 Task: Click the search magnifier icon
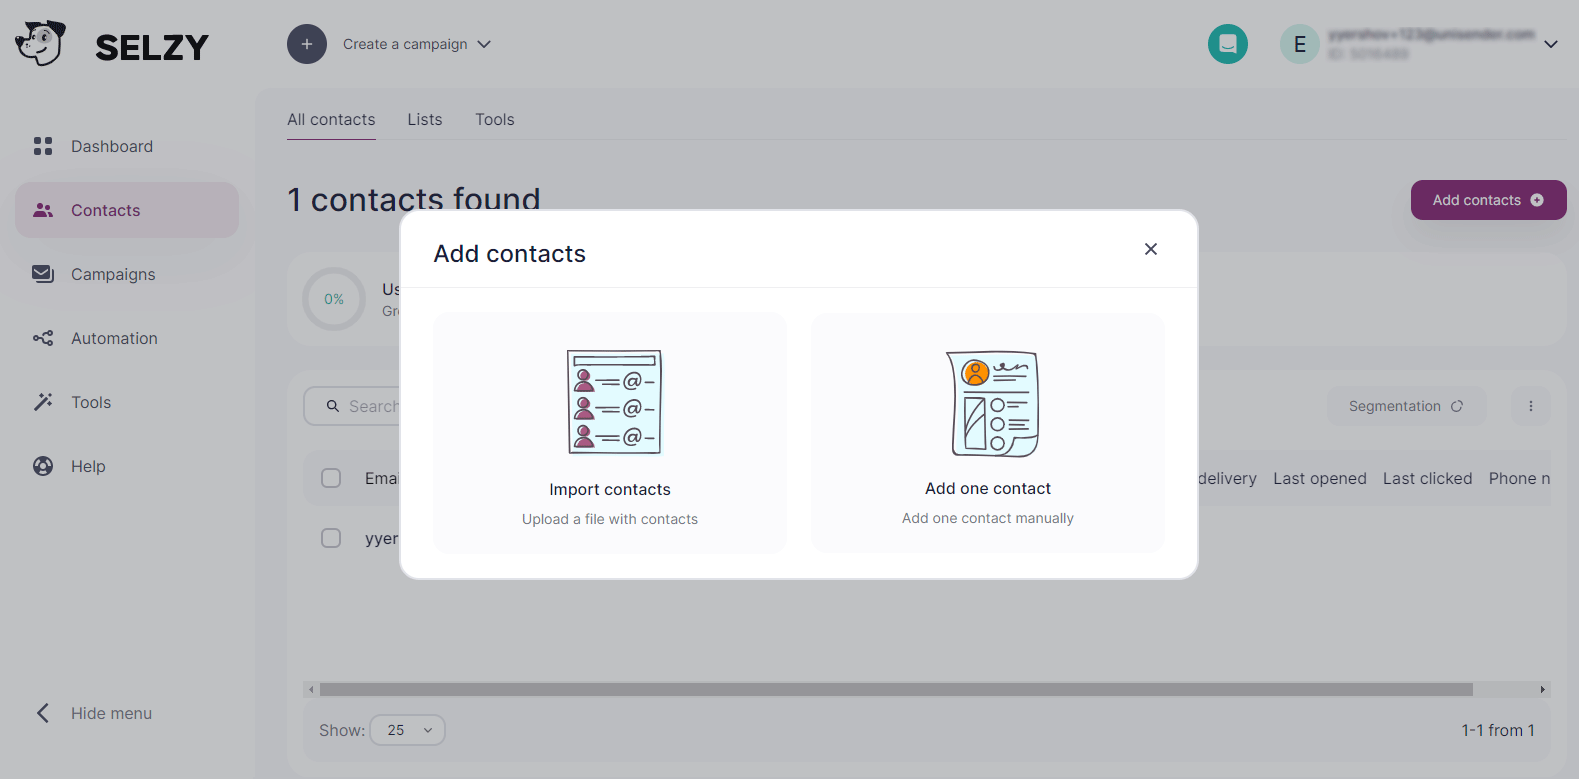click(x=333, y=406)
